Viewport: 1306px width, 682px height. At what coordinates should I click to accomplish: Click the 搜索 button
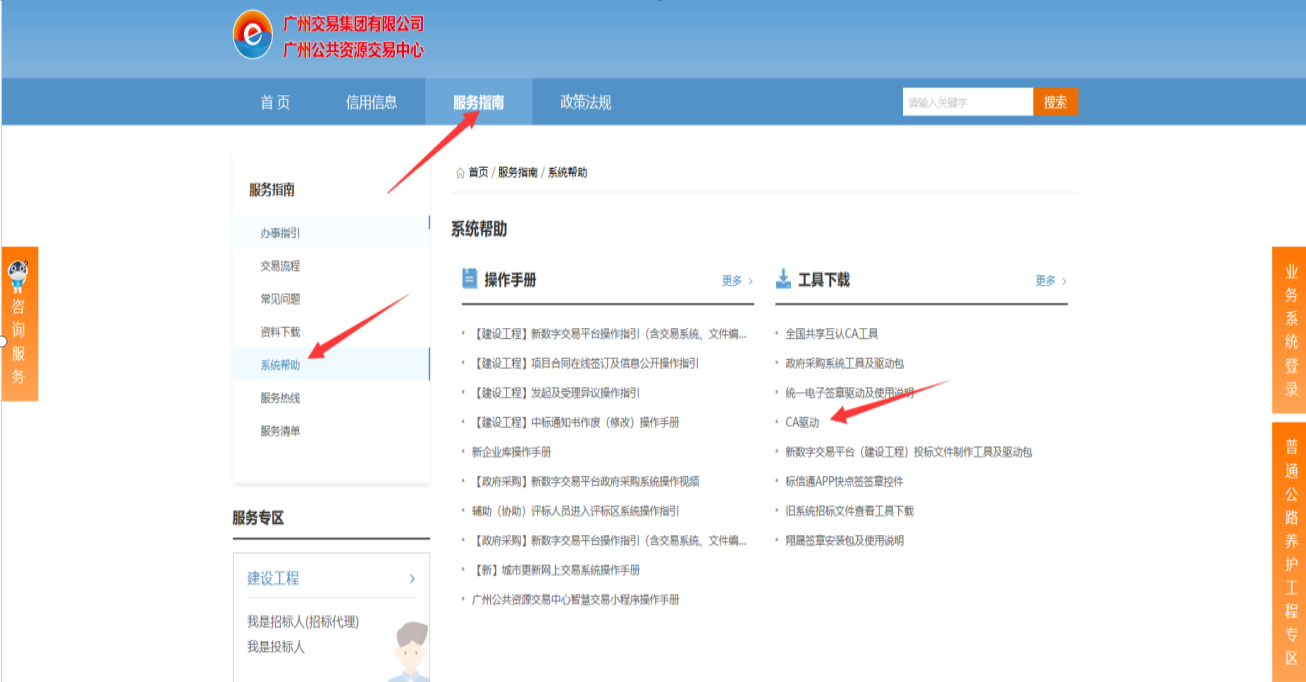(1055, 101)
